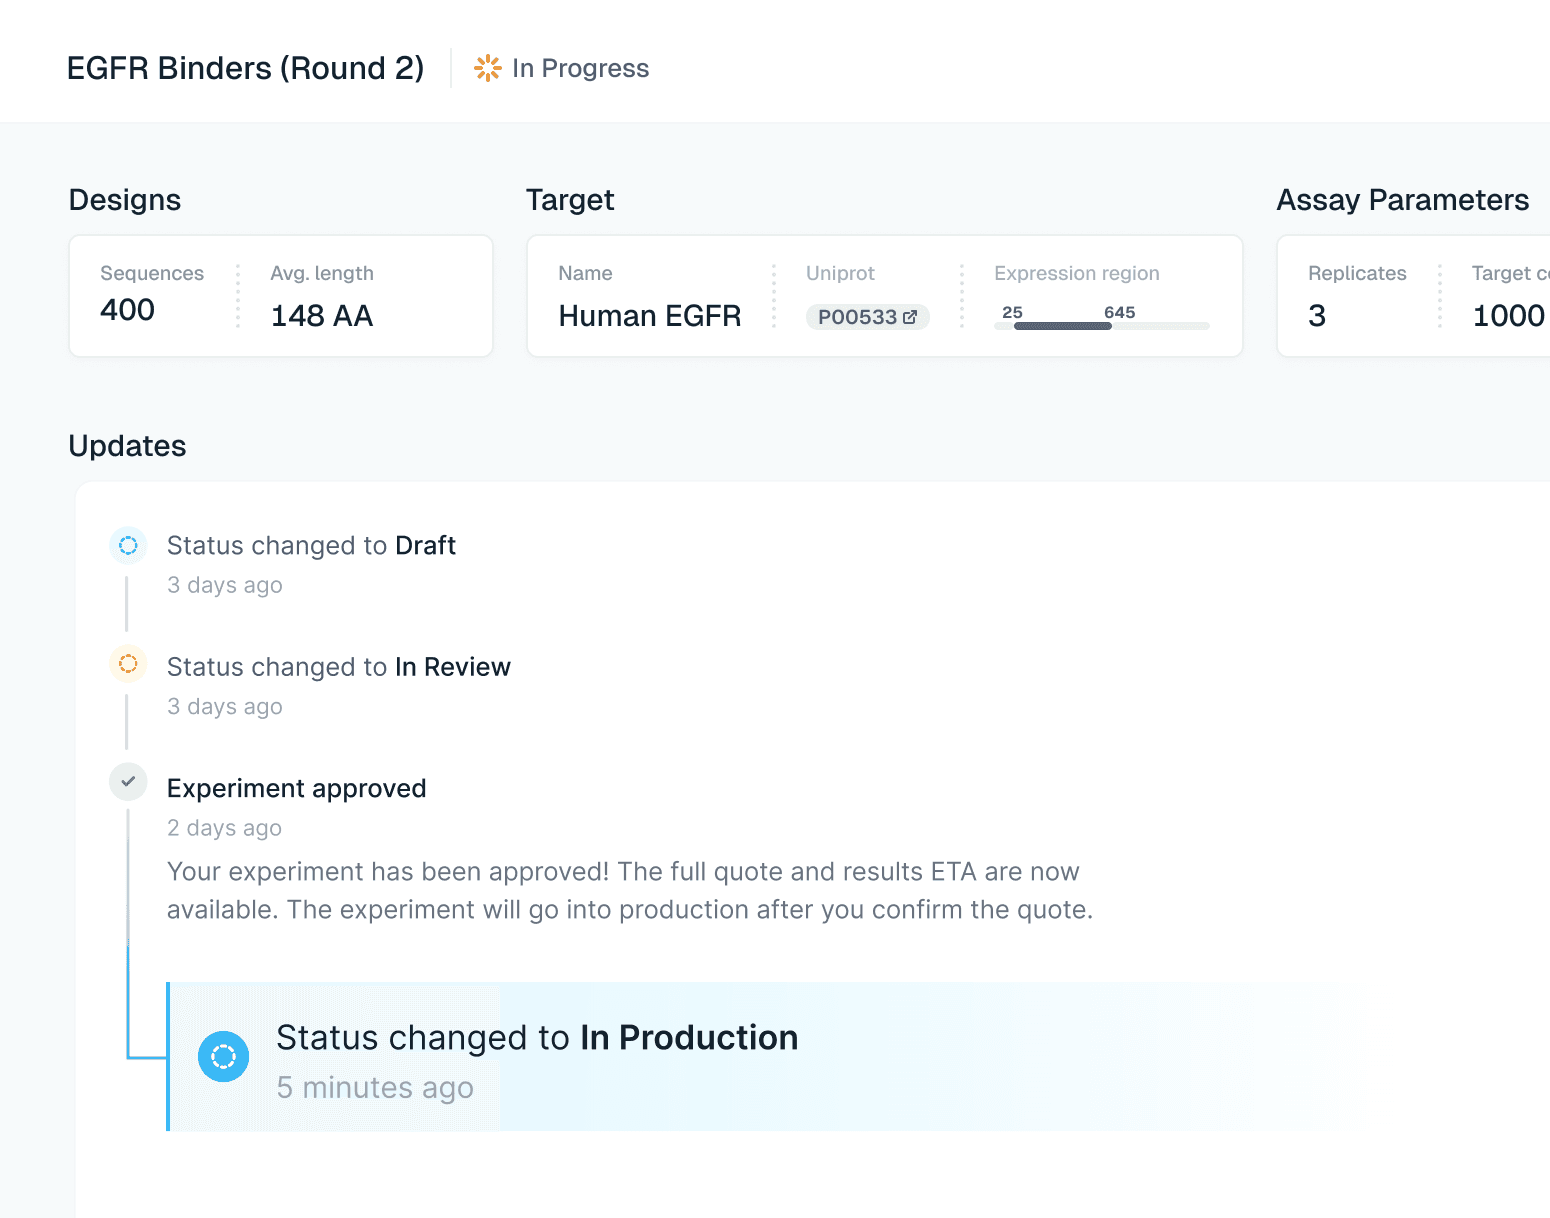Expand the Experiment approved update entry
The height and width of the screenshot is (1218, 1550).
296,788
